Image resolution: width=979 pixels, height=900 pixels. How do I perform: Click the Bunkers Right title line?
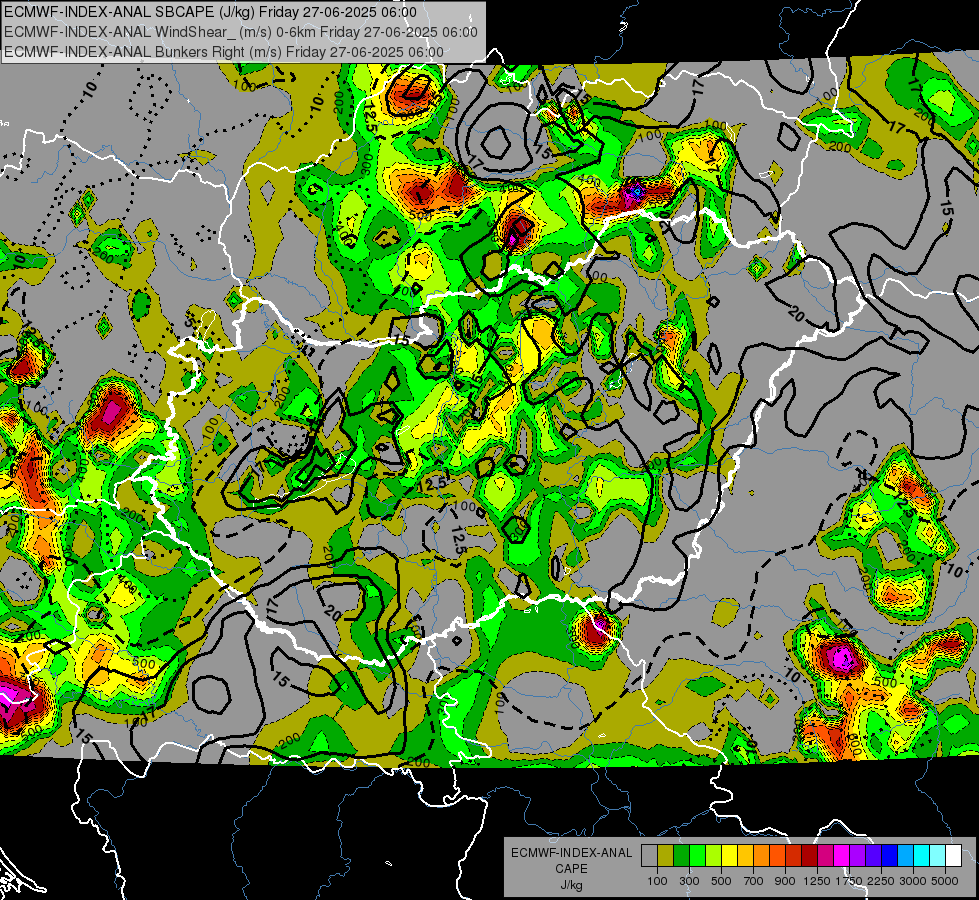click(x=224, y=52)
